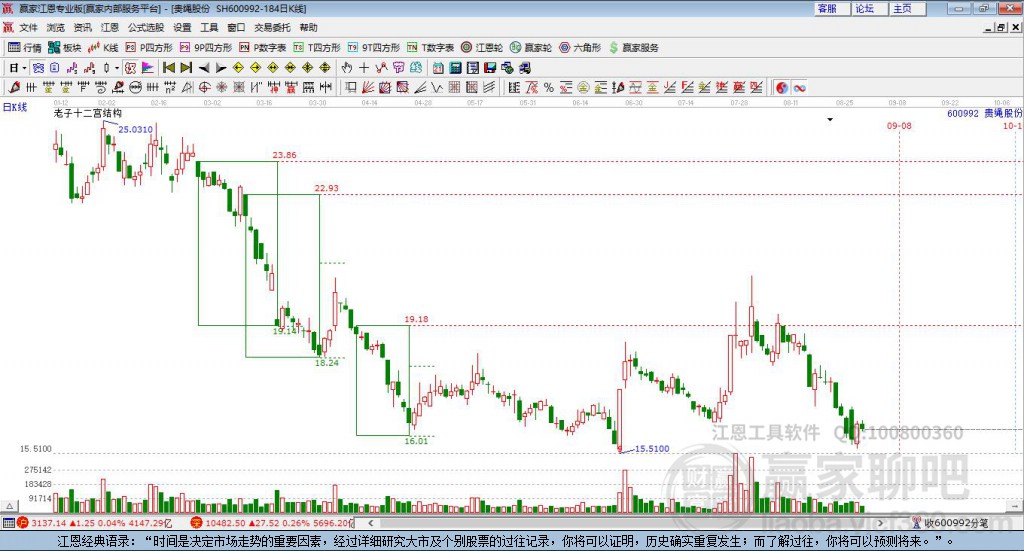Click the 09-08 date marker
The image size is (1024, 551).
pos(899,125)
